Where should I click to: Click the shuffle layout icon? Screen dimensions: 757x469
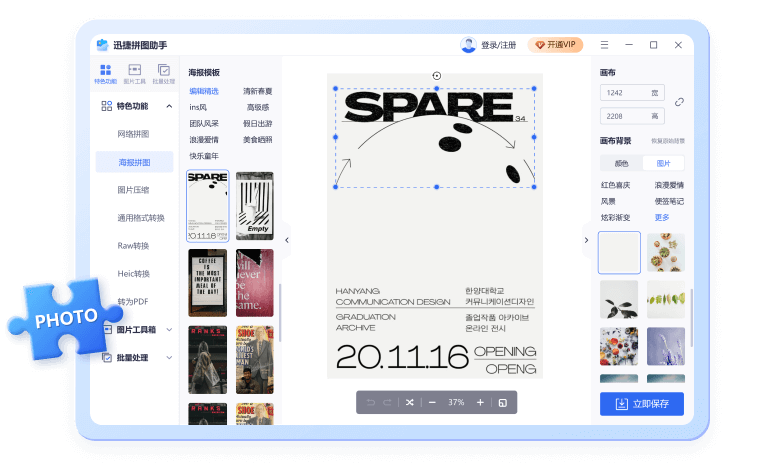coord(410,402)
